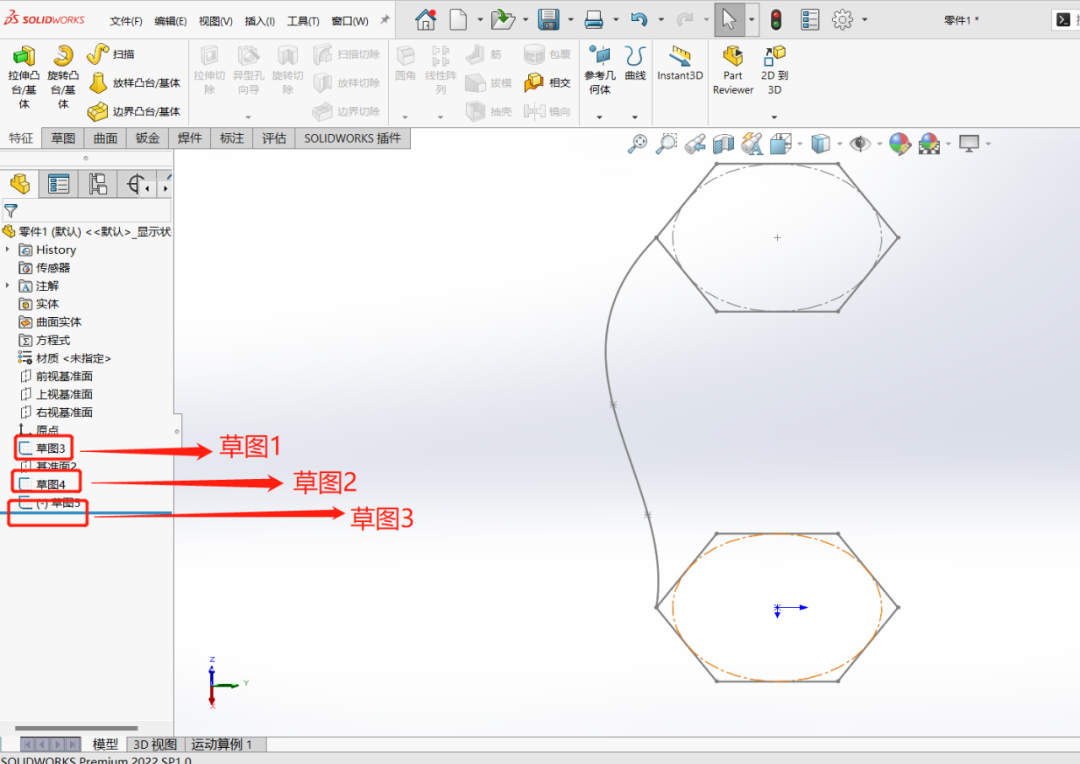
Task: Click the Extruded Boss/Base (拉伸凸台/基体) tool
Action: coord(23,75)
